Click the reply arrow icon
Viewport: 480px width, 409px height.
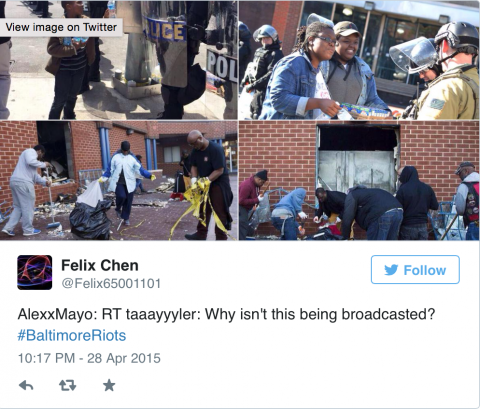coord(26,386)
